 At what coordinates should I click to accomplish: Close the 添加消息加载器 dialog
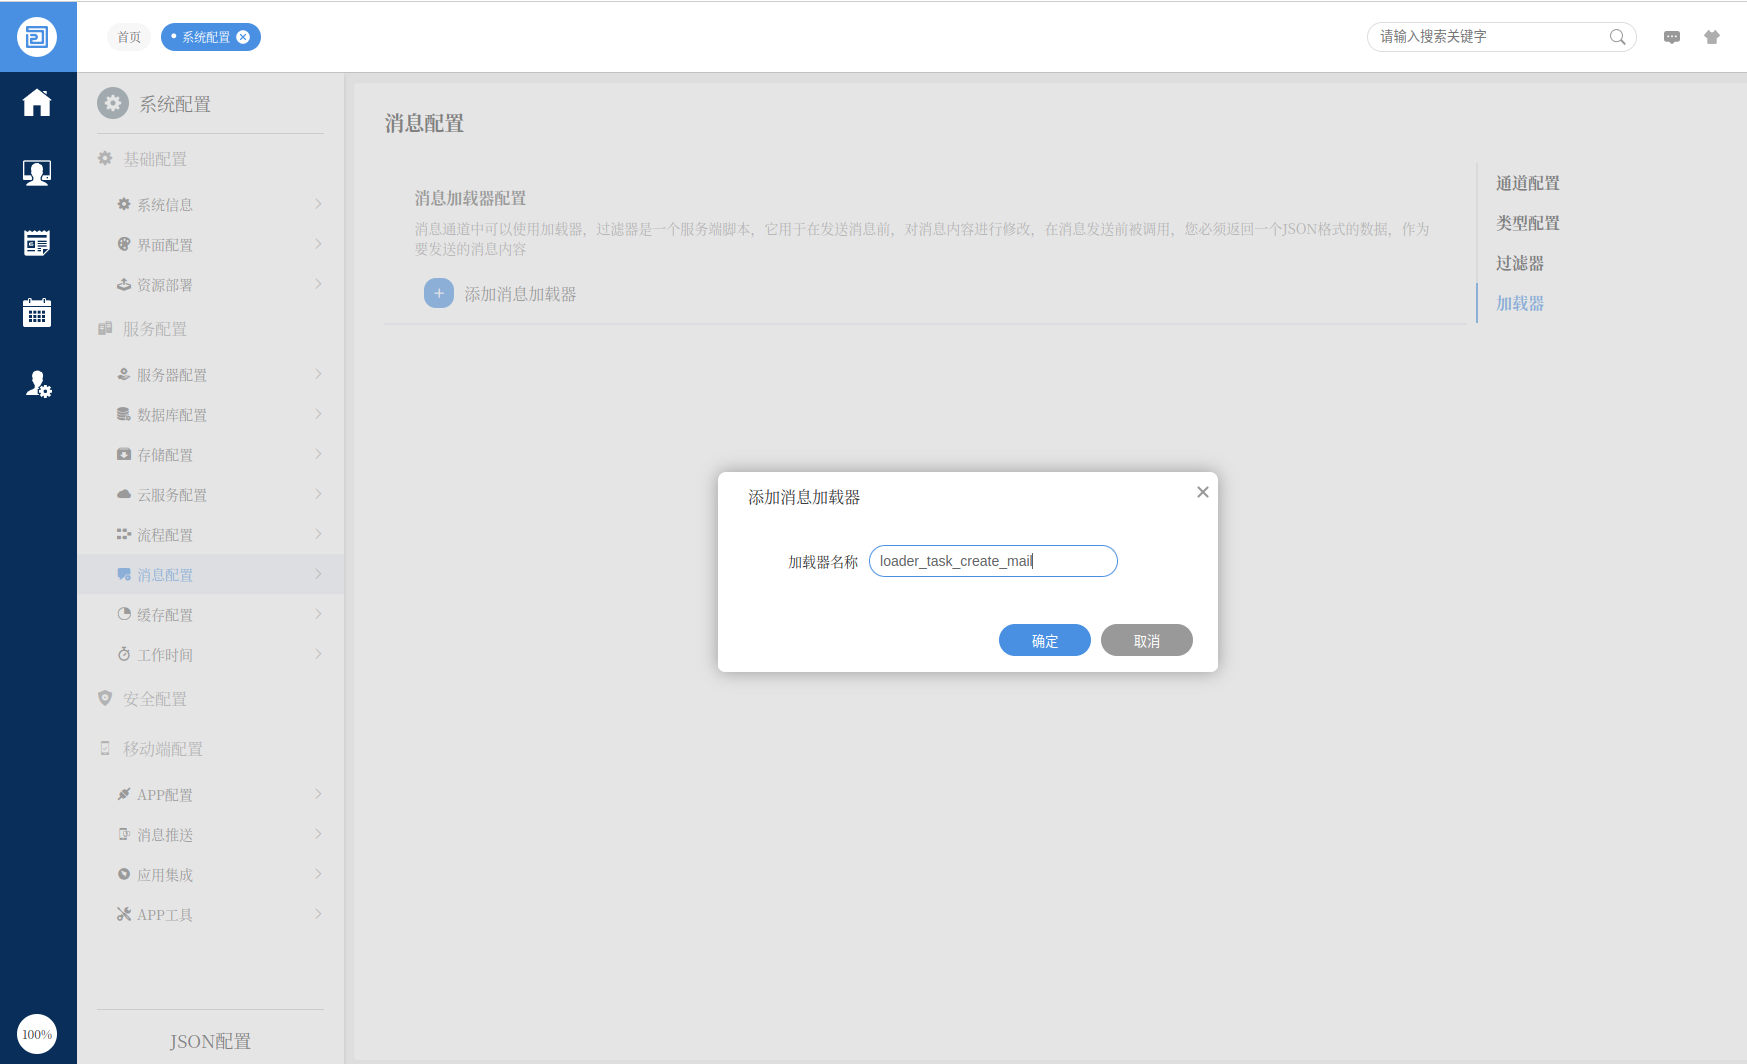pyautogui.click(x=1202, y=492)
